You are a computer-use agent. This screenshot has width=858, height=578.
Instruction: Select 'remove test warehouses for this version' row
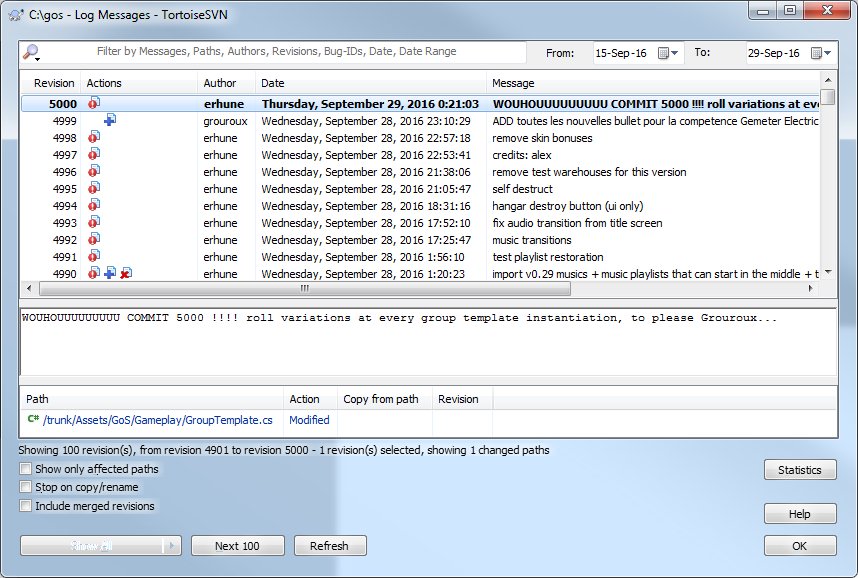420,172
